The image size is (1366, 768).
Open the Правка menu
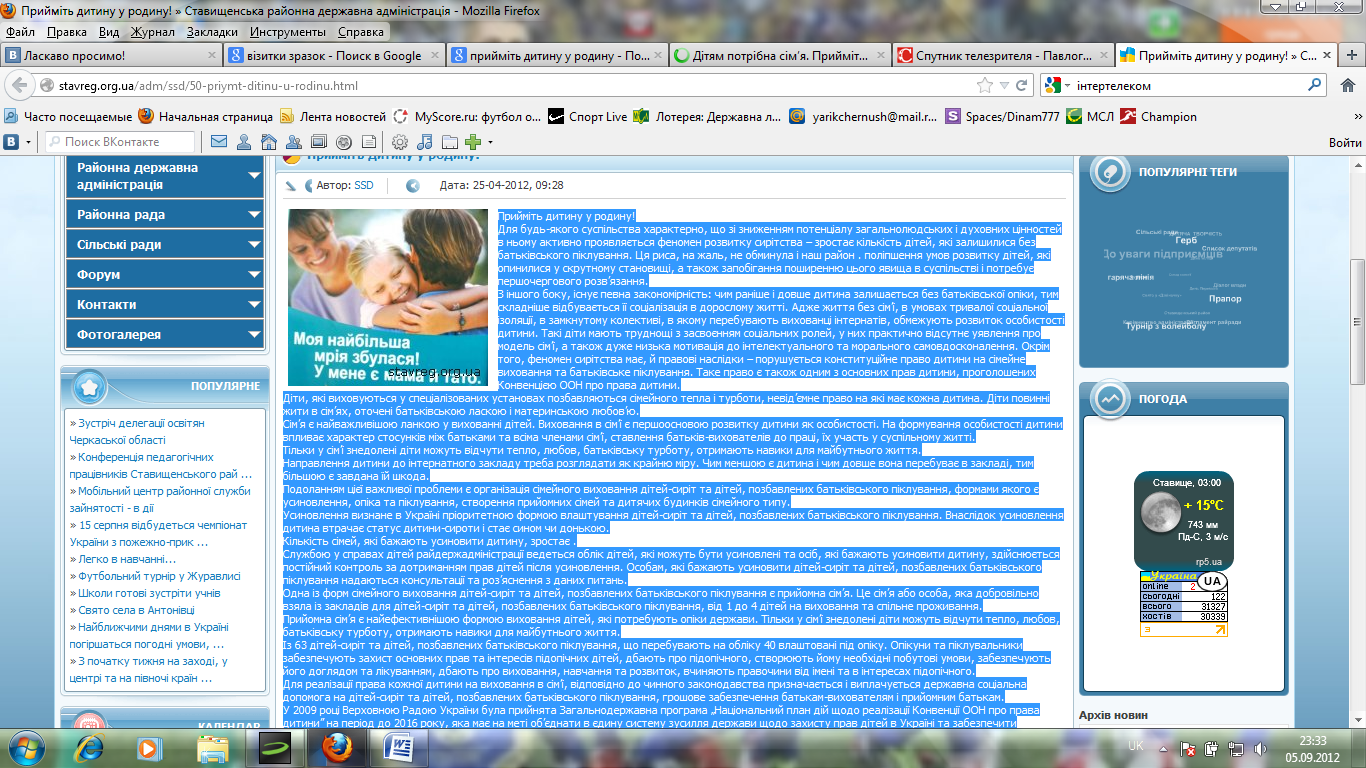[x=68, y=32]
